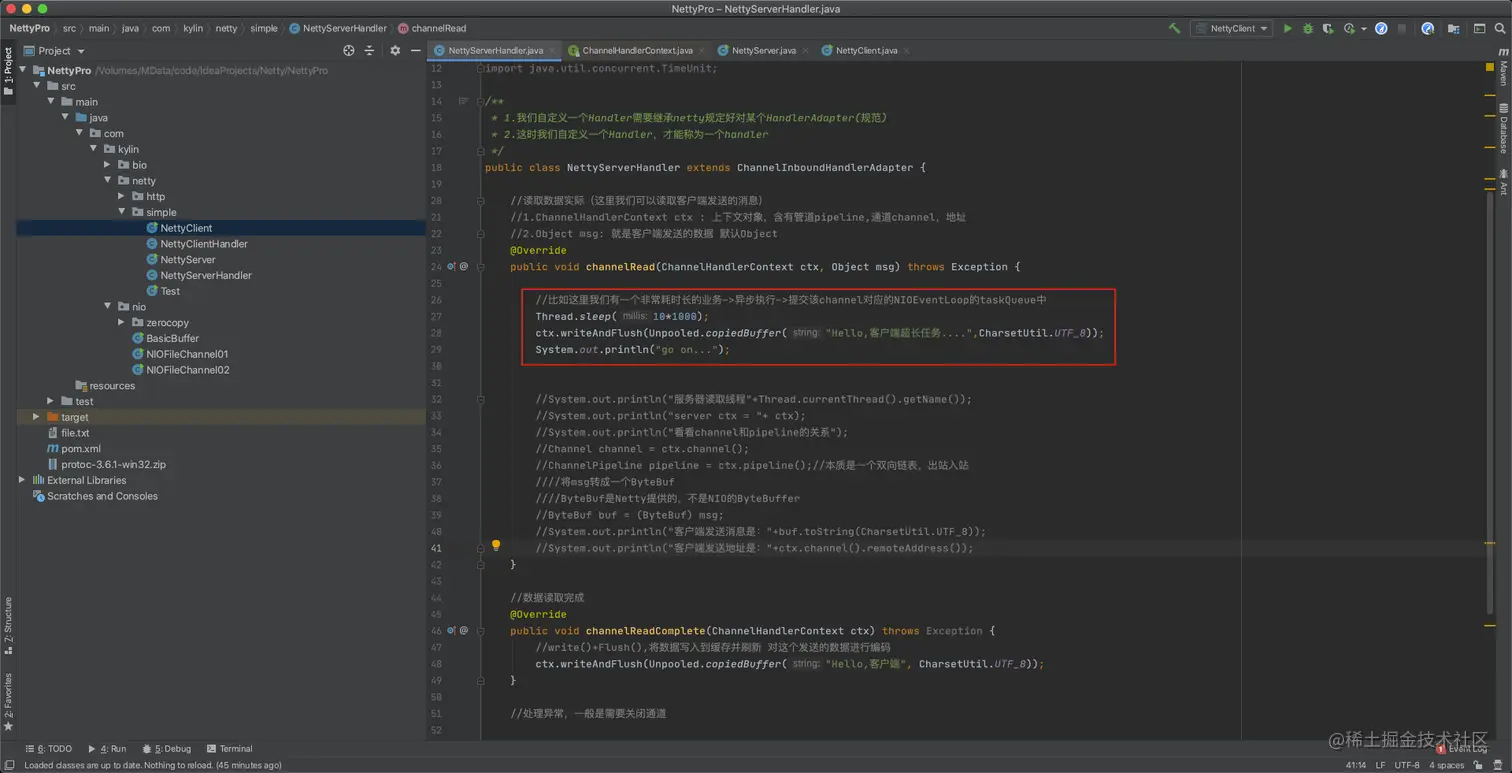
Task: Run with Coverage using the shield icon
Action: click(x=1328, y=29)
